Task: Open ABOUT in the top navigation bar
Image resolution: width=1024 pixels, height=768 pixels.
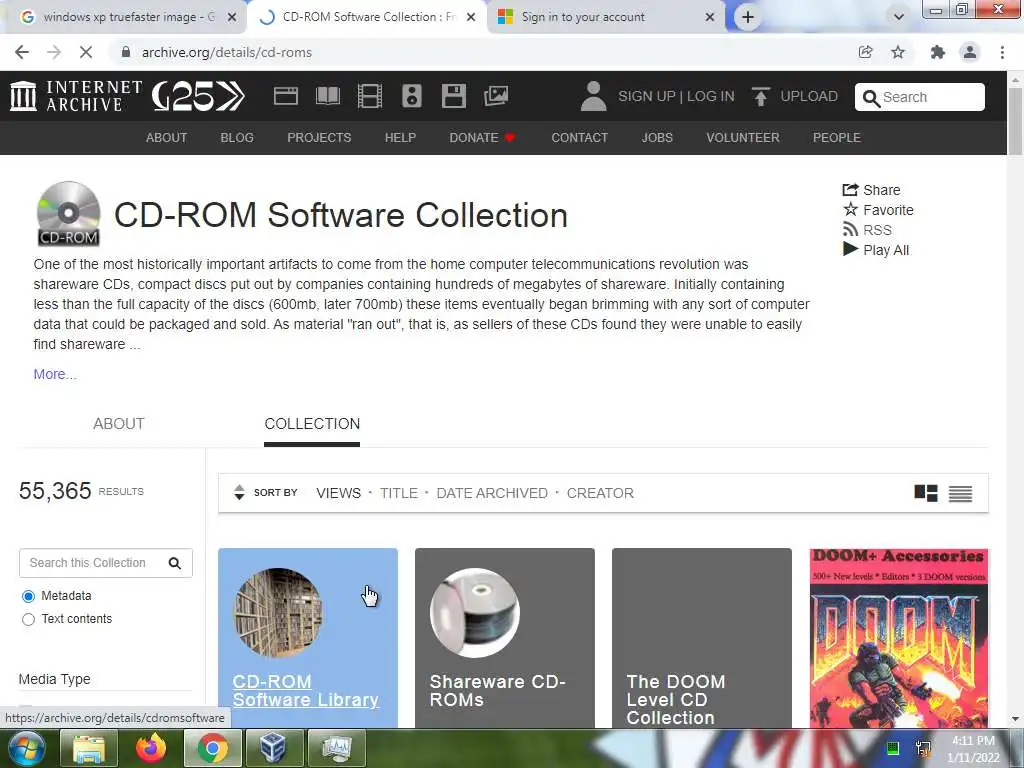Action: pos(167,138)
